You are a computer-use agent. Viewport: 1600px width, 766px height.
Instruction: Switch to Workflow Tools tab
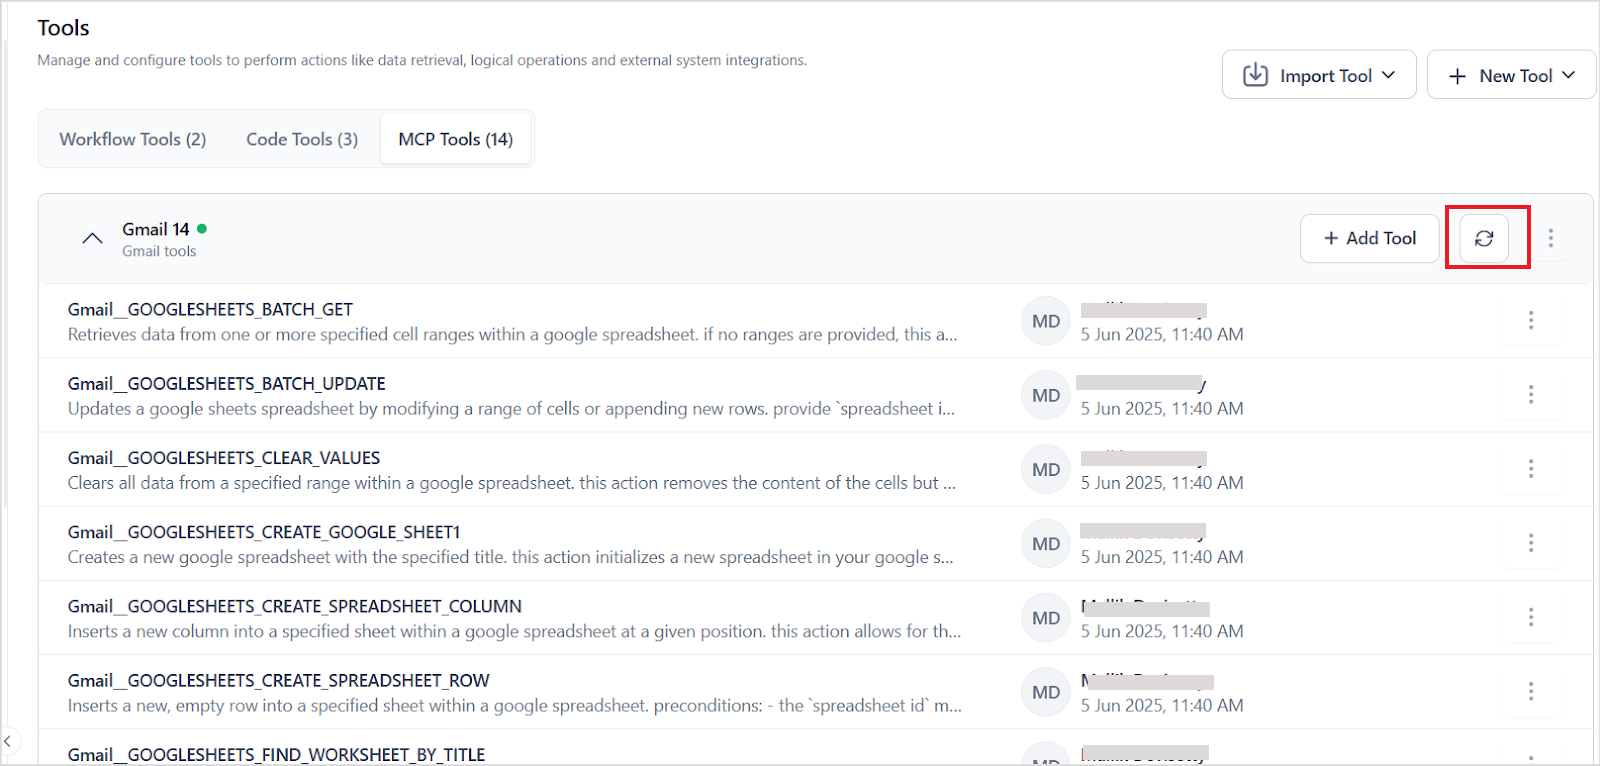pos(133,139)
